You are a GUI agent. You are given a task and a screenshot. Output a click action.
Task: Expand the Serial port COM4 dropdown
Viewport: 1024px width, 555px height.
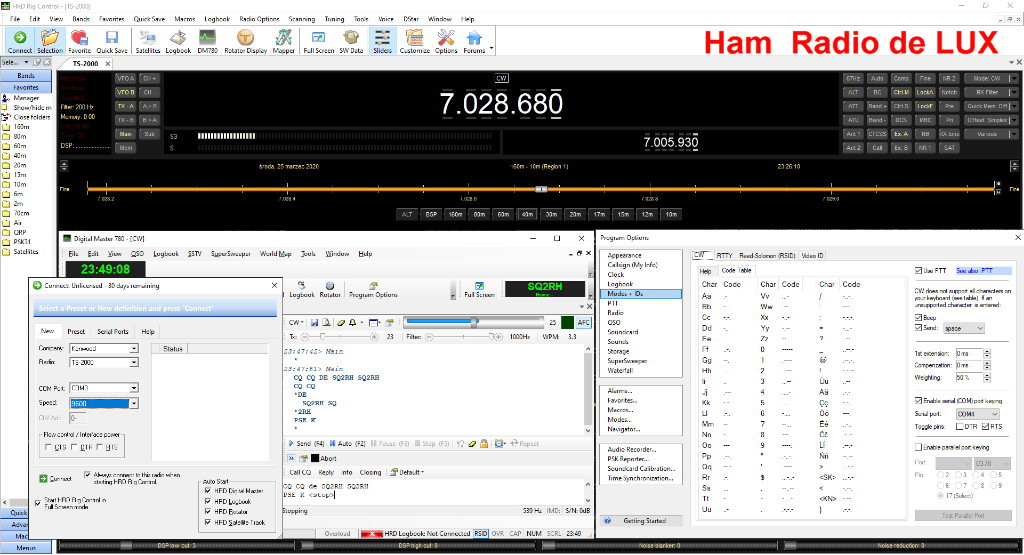pyautogui.click(x=993, y=413)
